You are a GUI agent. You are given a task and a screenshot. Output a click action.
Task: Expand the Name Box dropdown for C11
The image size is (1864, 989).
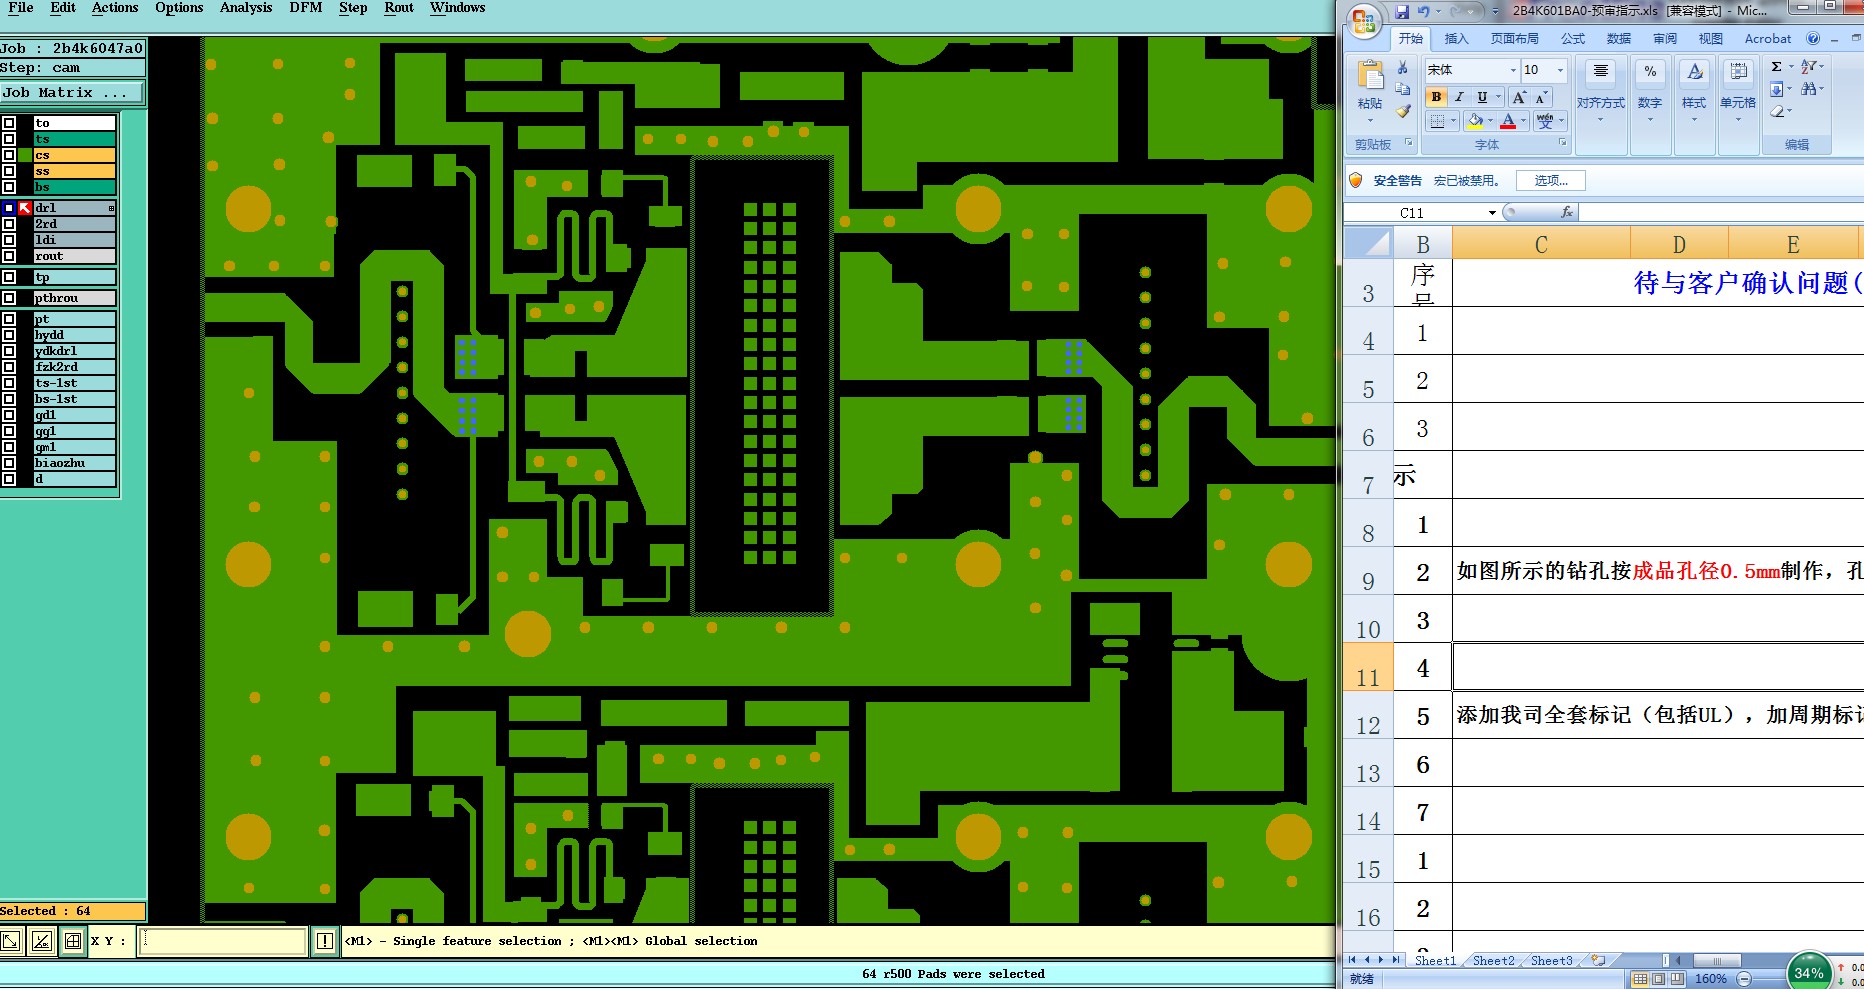coord(1492,213)
